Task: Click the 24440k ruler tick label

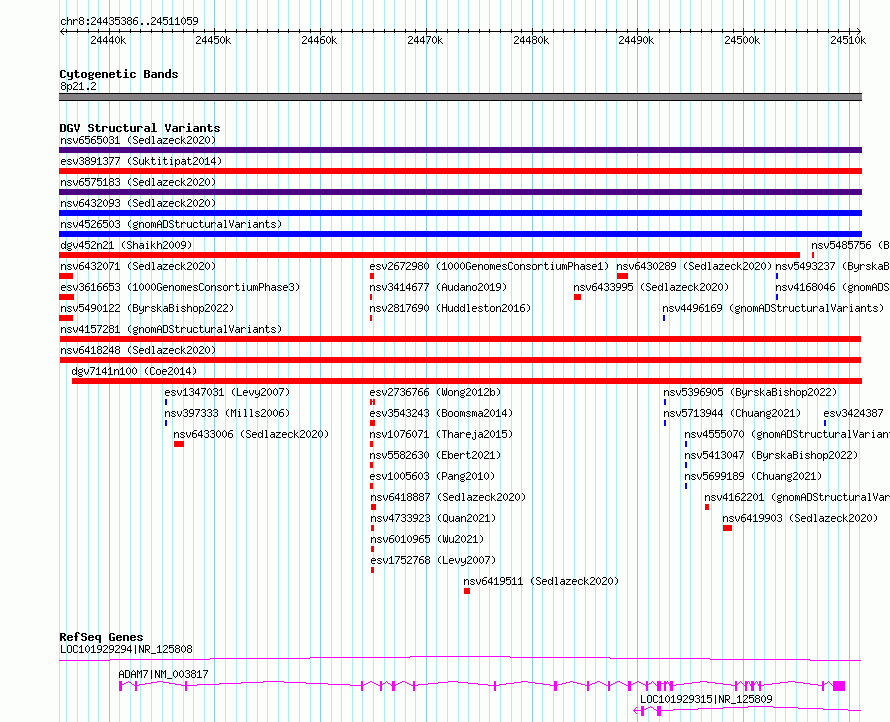Action: point(108,40)
